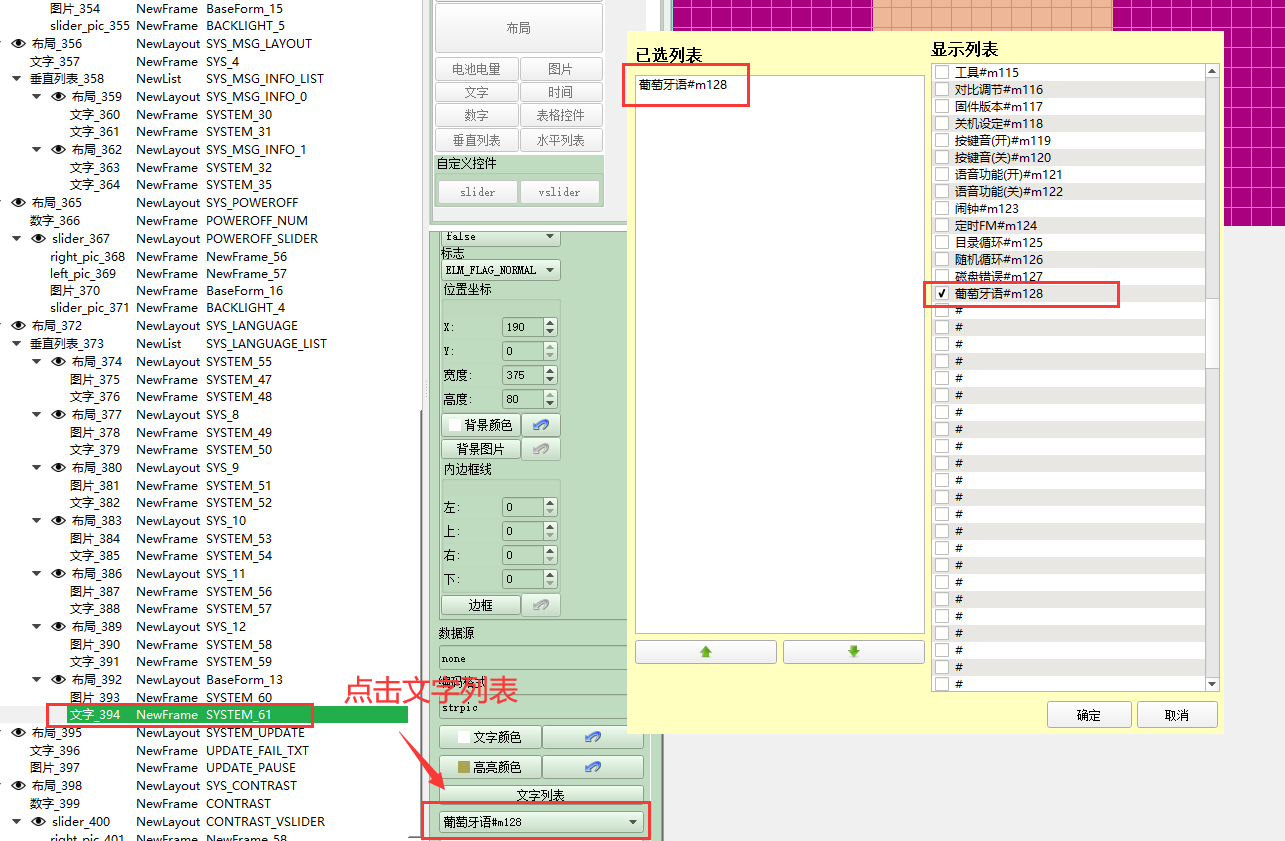Image resolution: width=1285 pixels, height=841 pixels.
Task: Tick the 关机设定#m118 checkbox
Action: (x=941, y=123)
